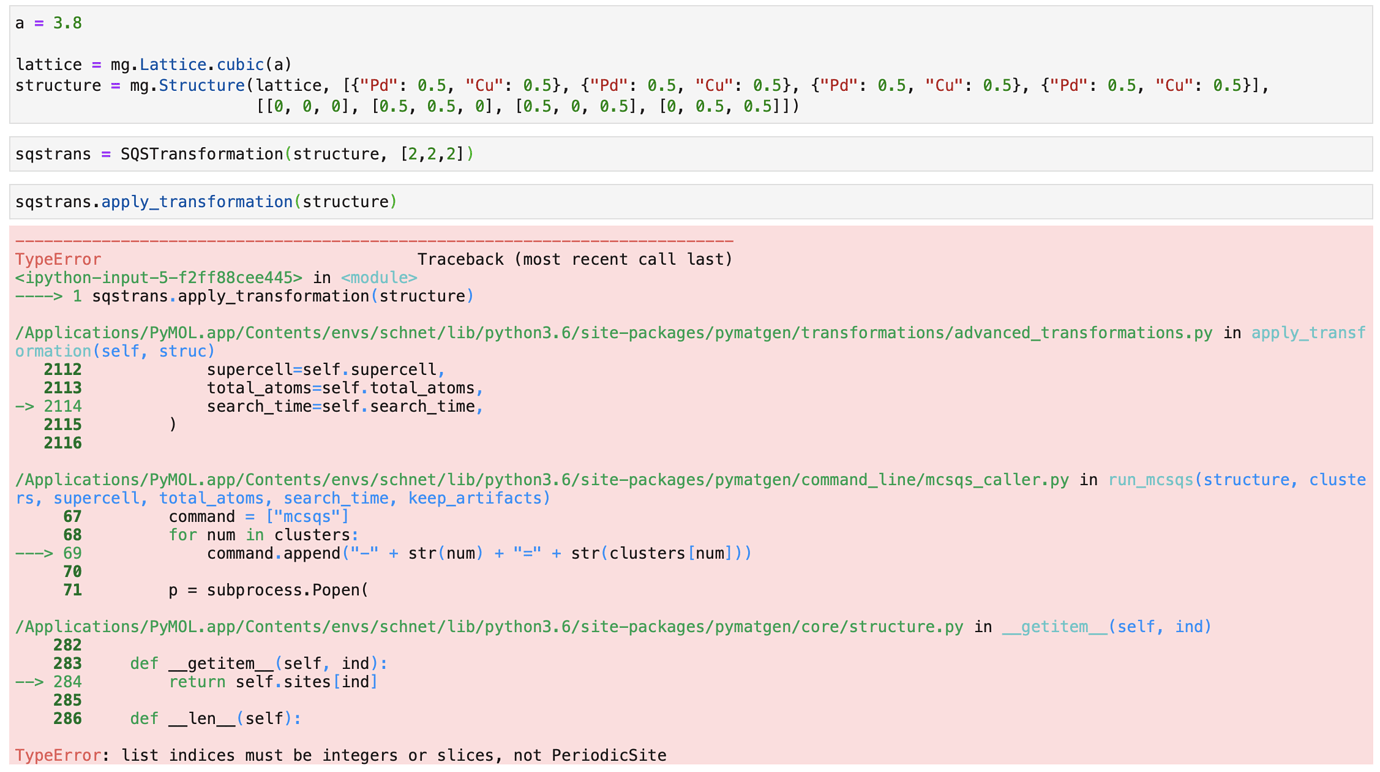Click the mcsqs_caller.py file path

(x=541, y=480)
